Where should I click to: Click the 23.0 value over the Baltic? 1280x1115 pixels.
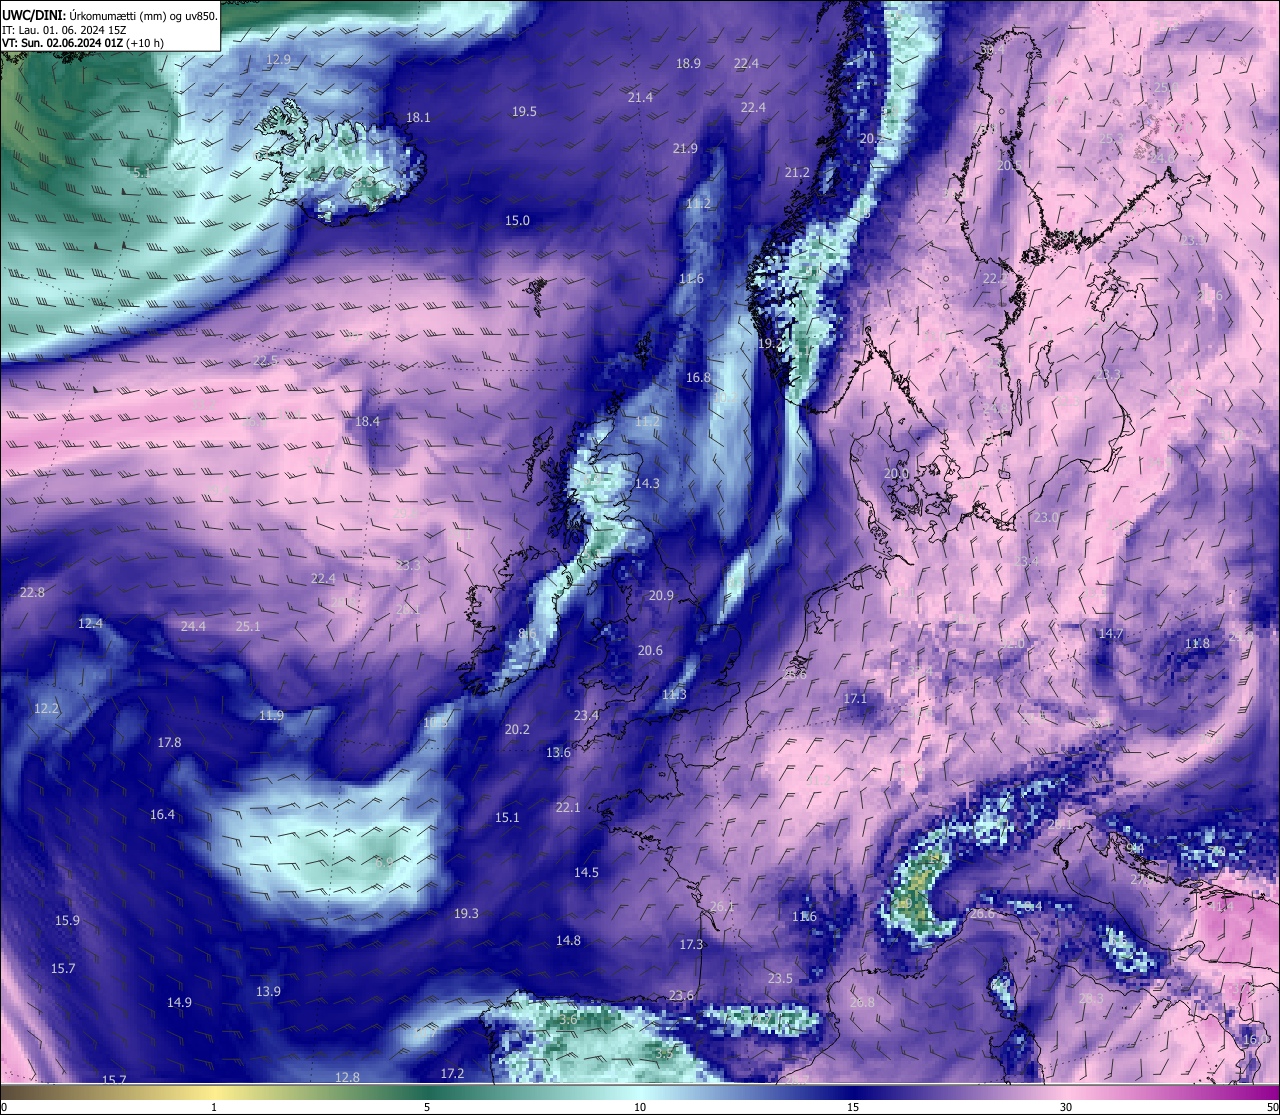[1046, 518]
